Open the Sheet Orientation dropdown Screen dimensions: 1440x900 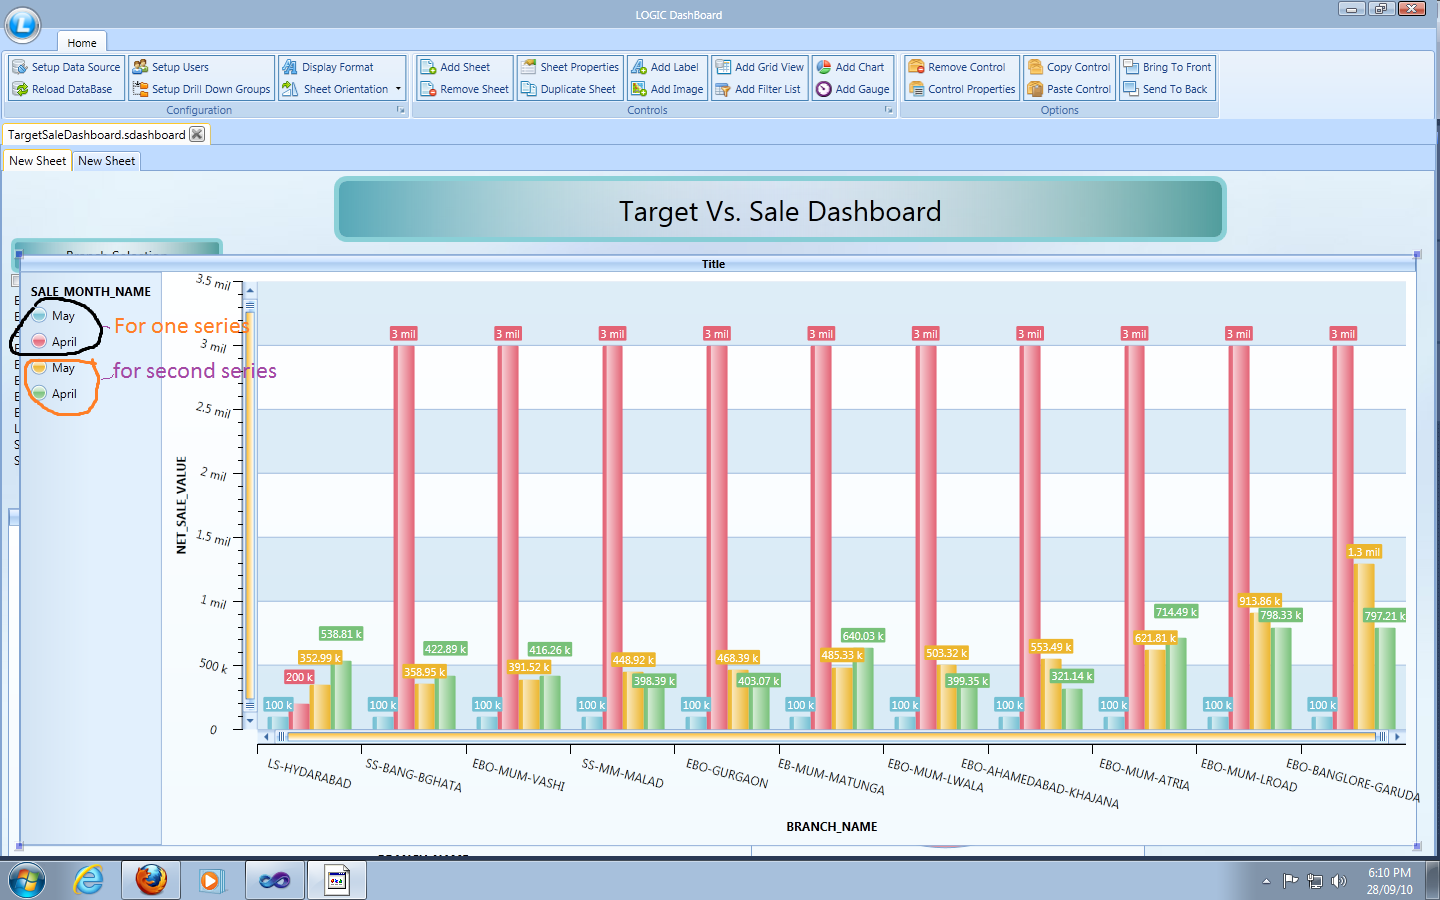[x=341, y=89]
